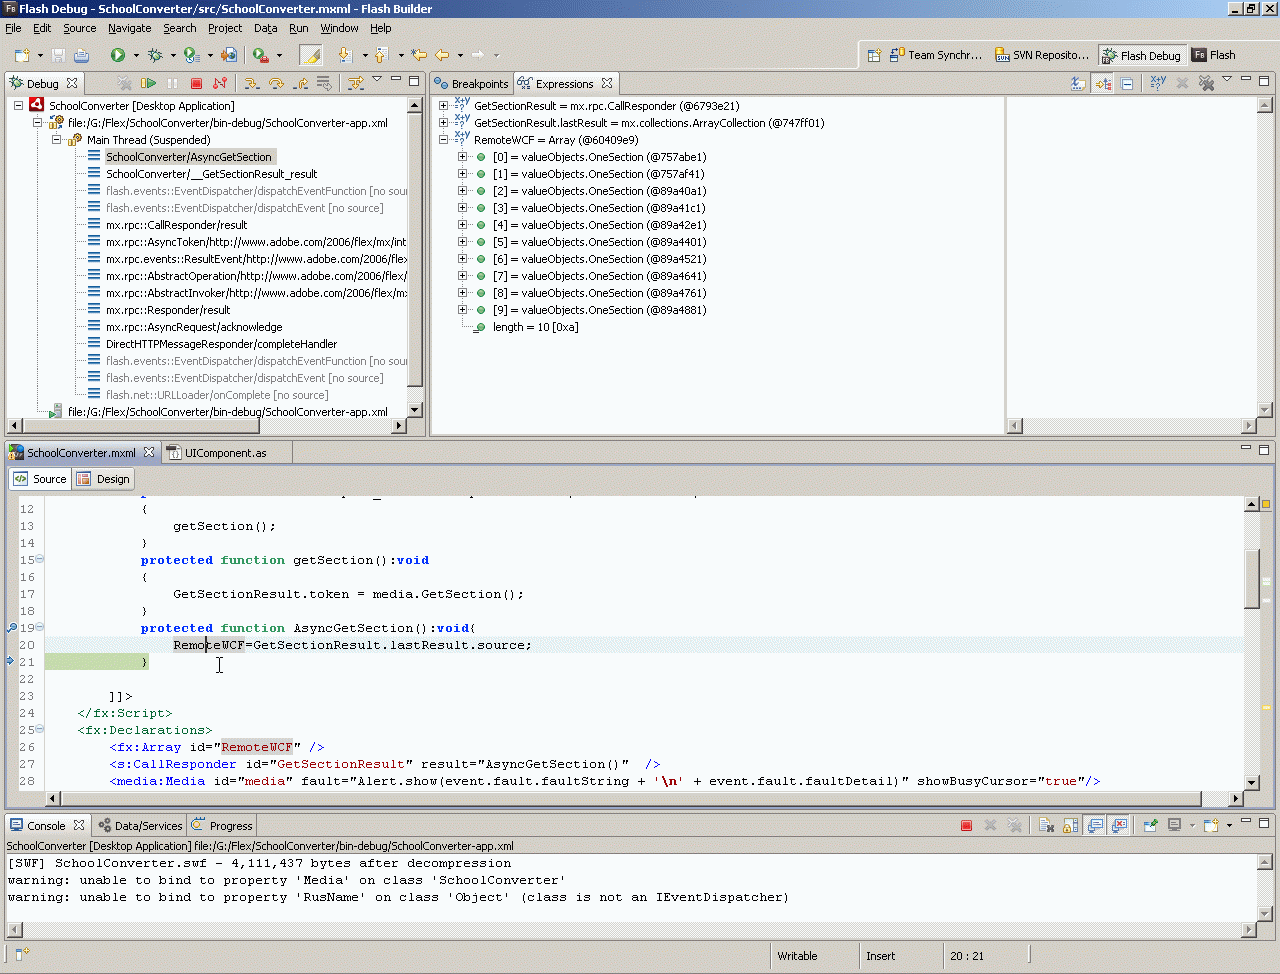
Task: Toggle Scroll Lock in the Console toolbar
Action: click(1070, 826)
